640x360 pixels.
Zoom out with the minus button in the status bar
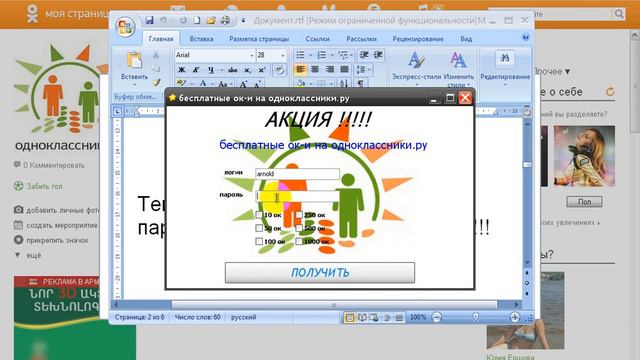(437, 317)
